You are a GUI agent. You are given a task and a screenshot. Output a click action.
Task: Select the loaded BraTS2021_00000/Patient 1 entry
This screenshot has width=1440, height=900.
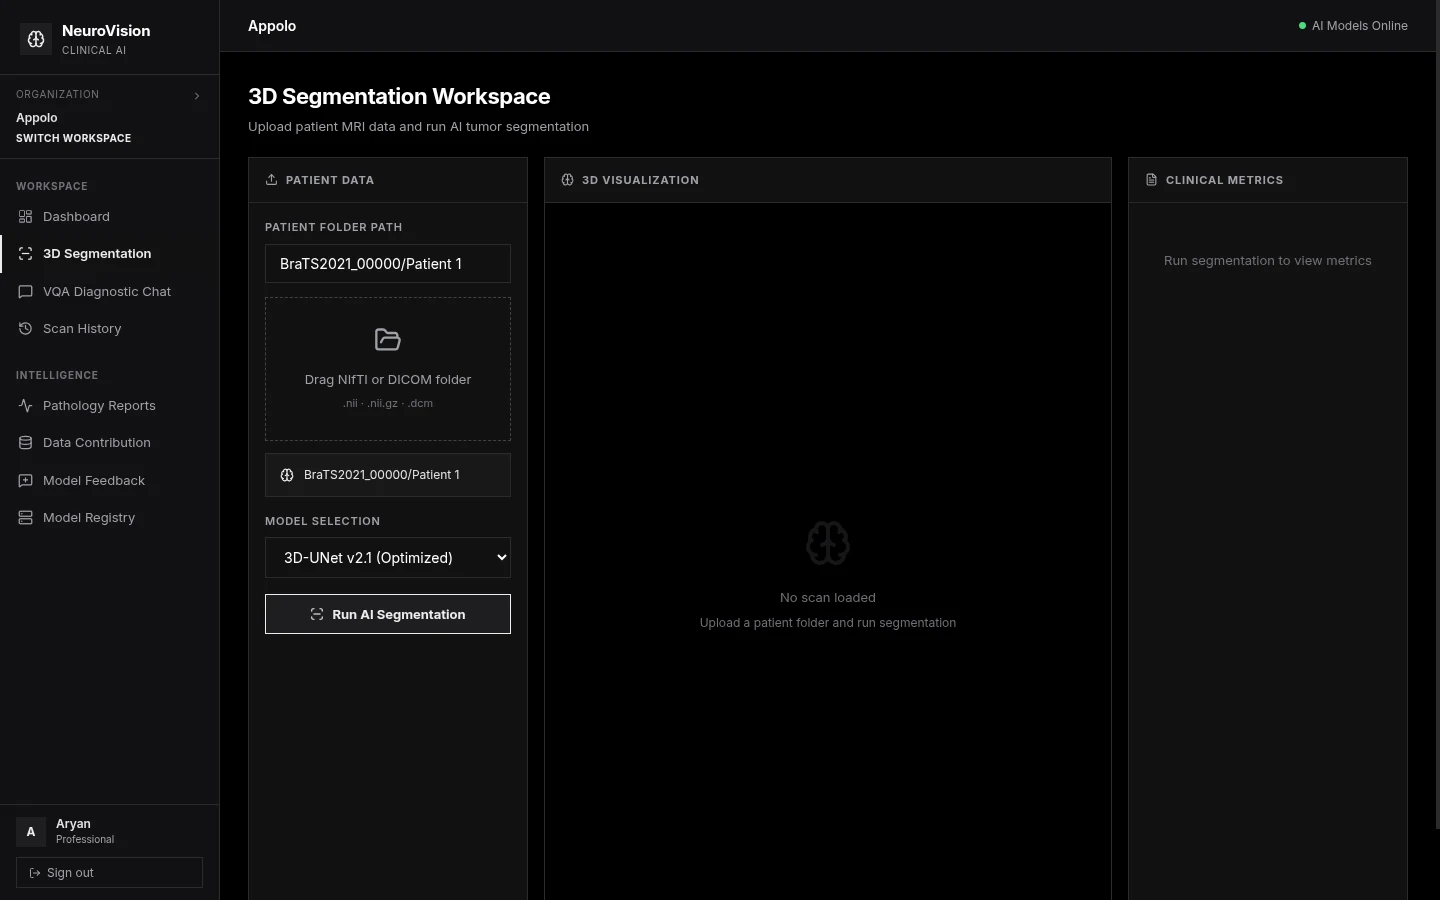click(388, 475)
